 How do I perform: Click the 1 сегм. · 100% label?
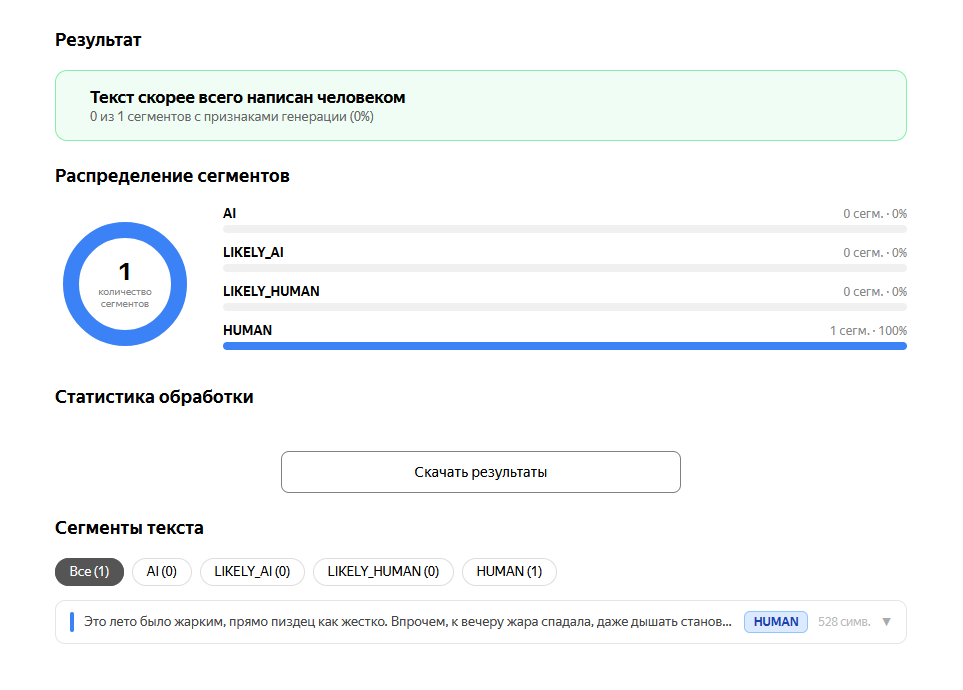coord(868,331)
